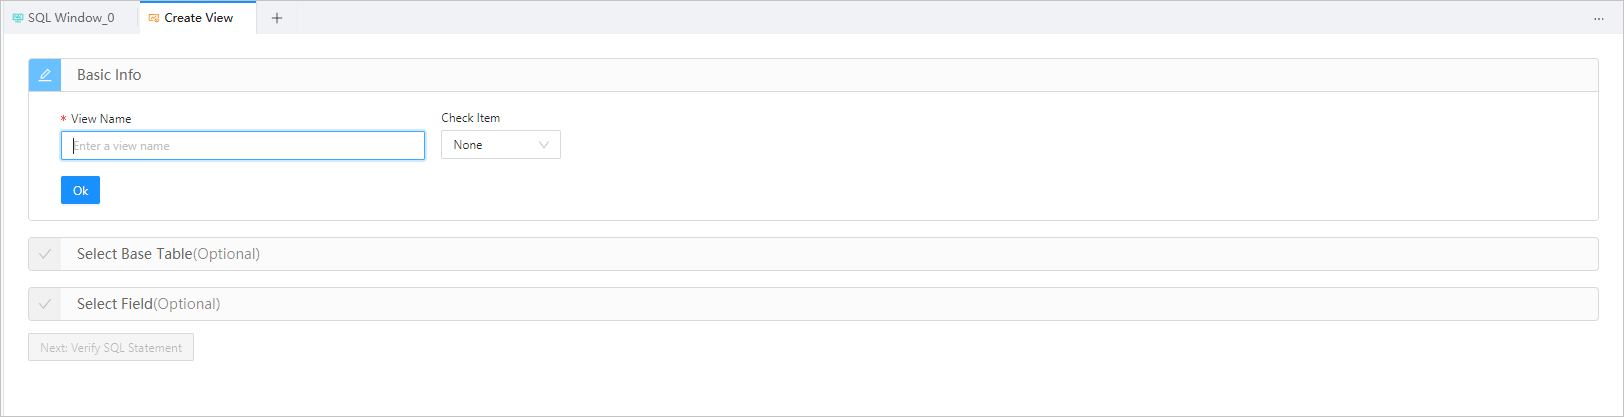Click Next: Verify SQL Statement button
The width and height of the screenshot is (1624, 417).
tap(111, 348)
